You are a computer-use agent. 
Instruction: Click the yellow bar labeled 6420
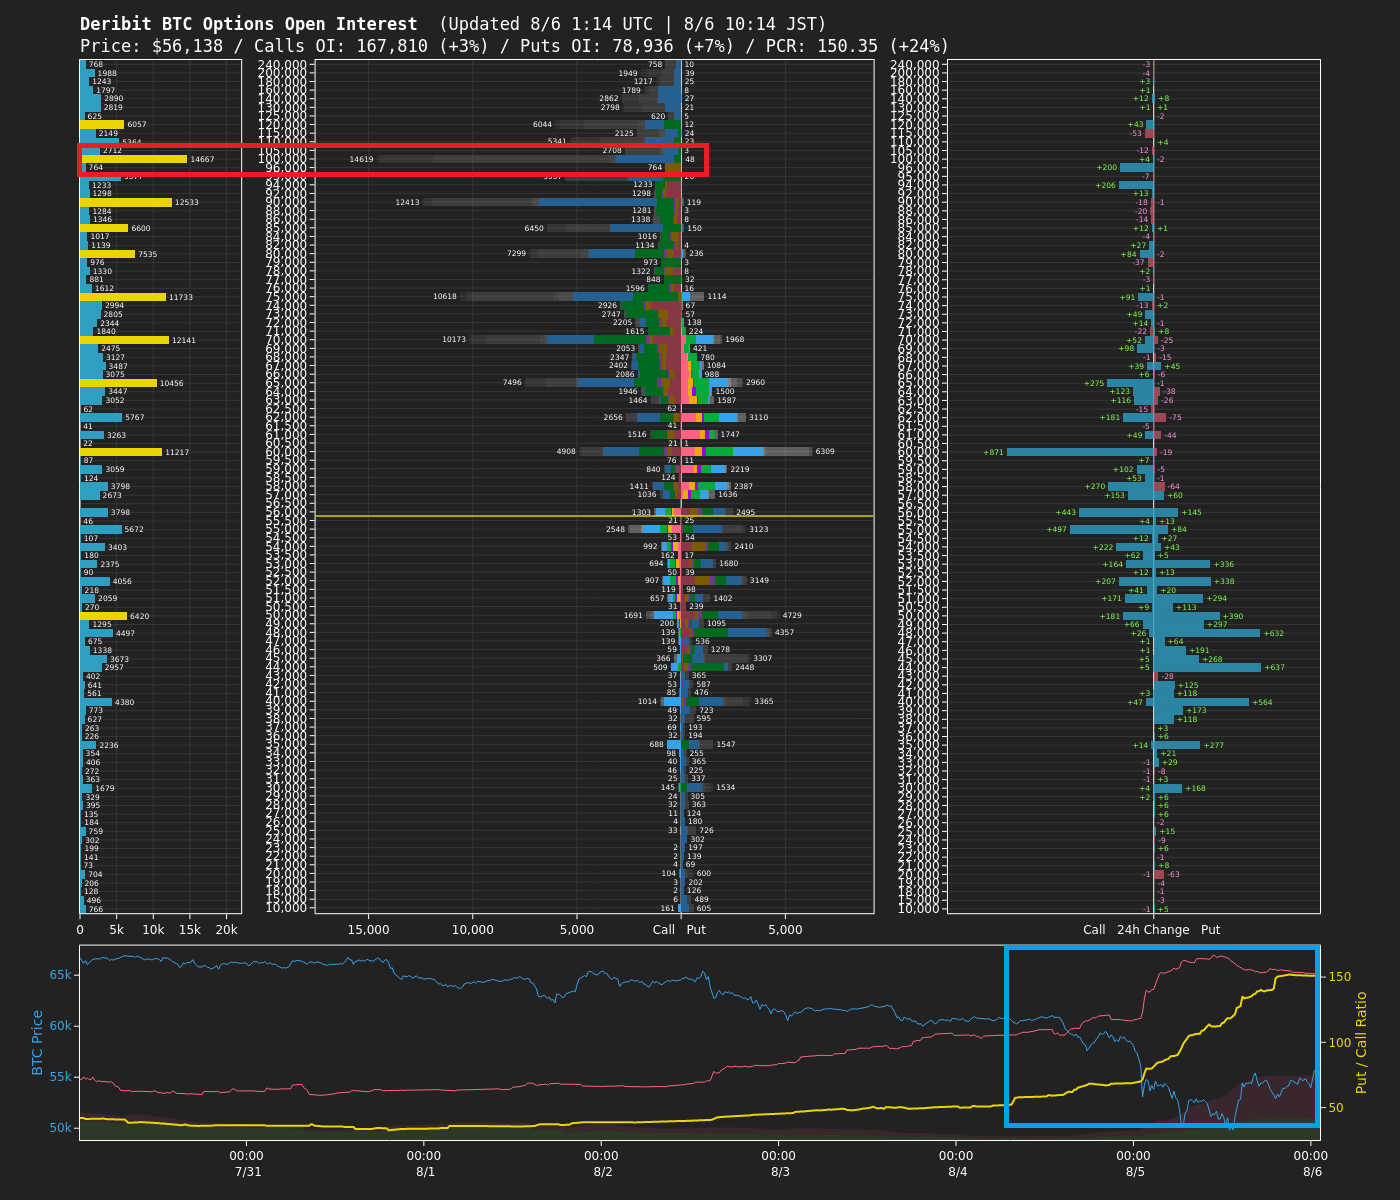[103, 616]
